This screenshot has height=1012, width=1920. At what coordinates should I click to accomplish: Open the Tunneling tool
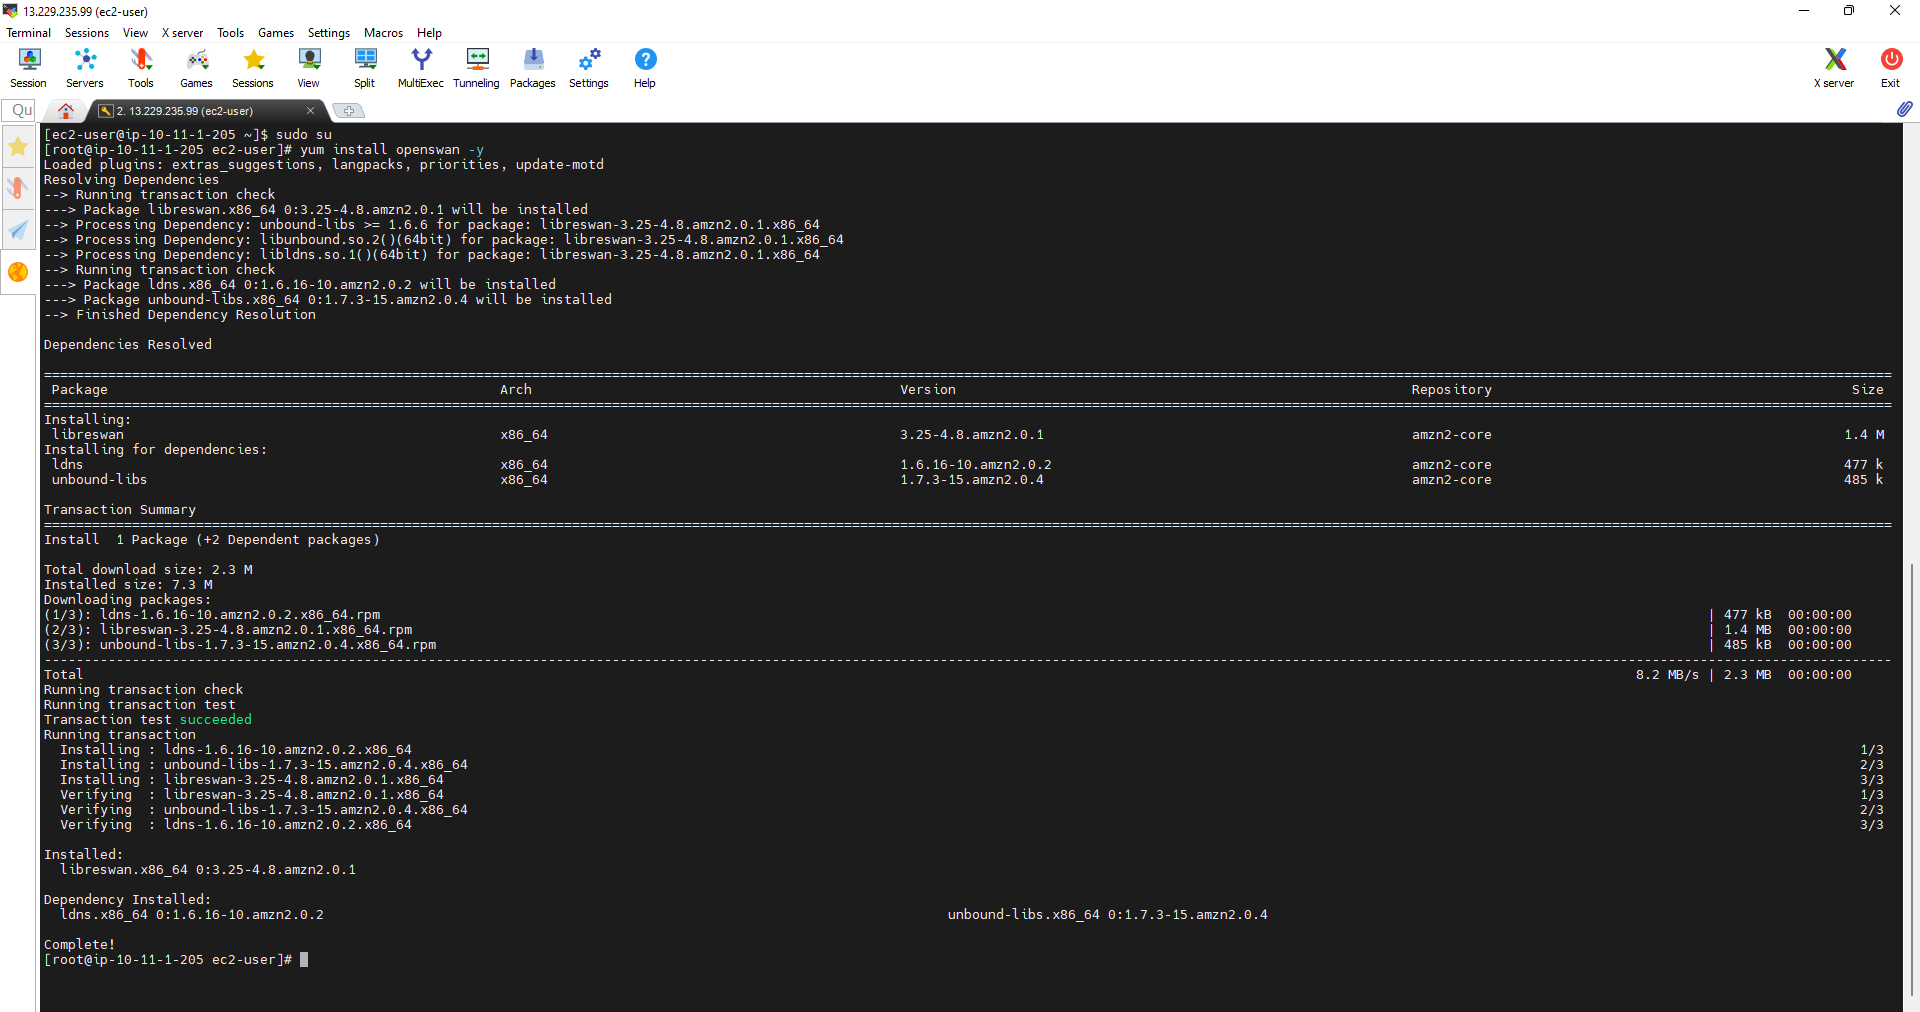coord(477,68)
